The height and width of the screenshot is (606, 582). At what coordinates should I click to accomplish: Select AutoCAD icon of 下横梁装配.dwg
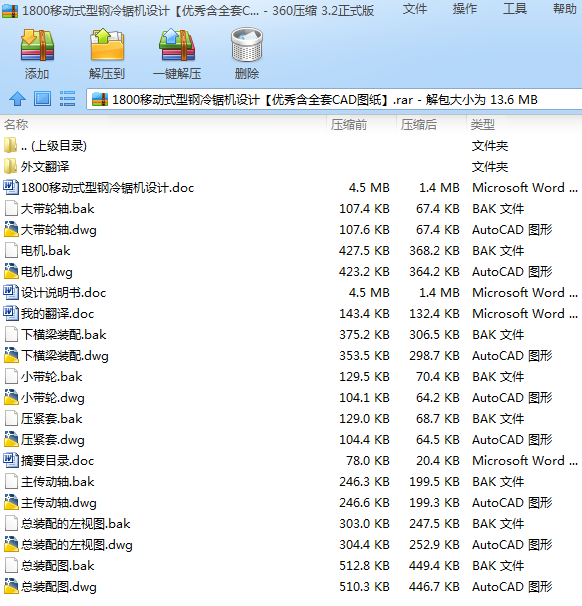point(11,356)
